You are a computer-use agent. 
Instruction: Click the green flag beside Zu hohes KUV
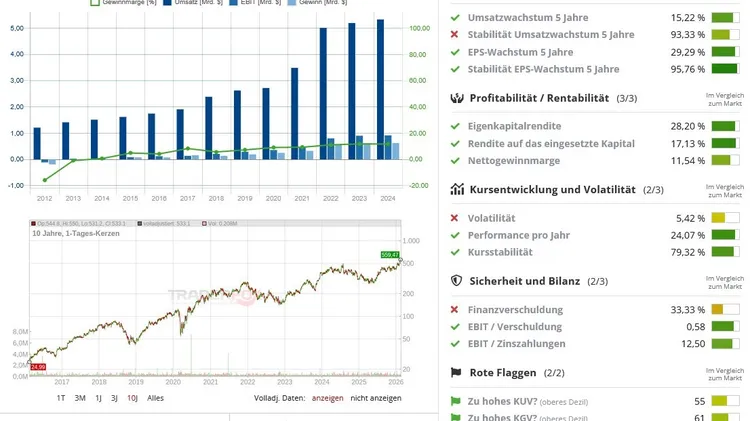point(455,401)
